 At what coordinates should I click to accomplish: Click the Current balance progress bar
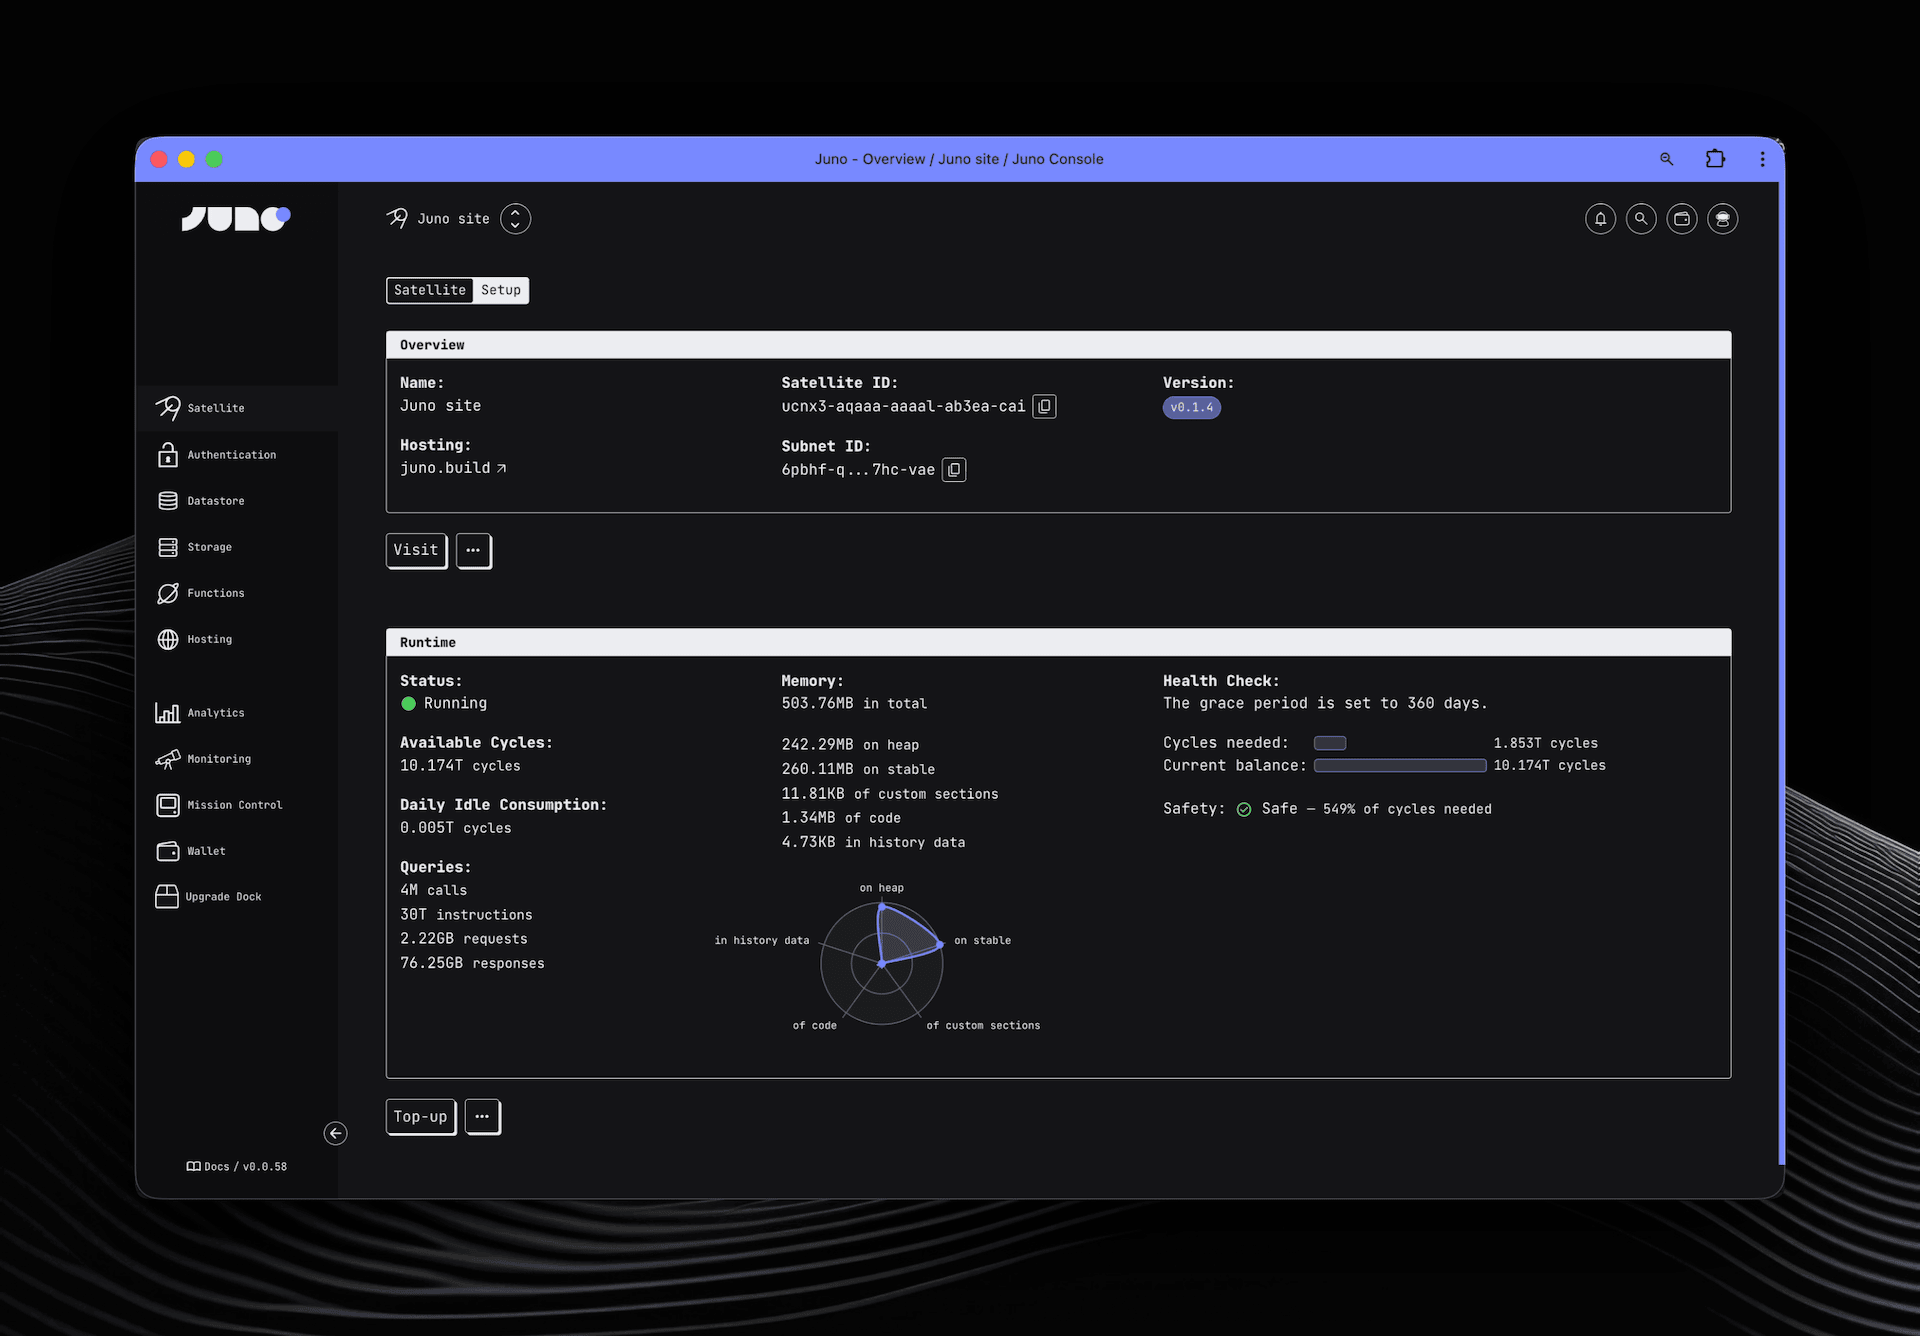point(1400,765)
